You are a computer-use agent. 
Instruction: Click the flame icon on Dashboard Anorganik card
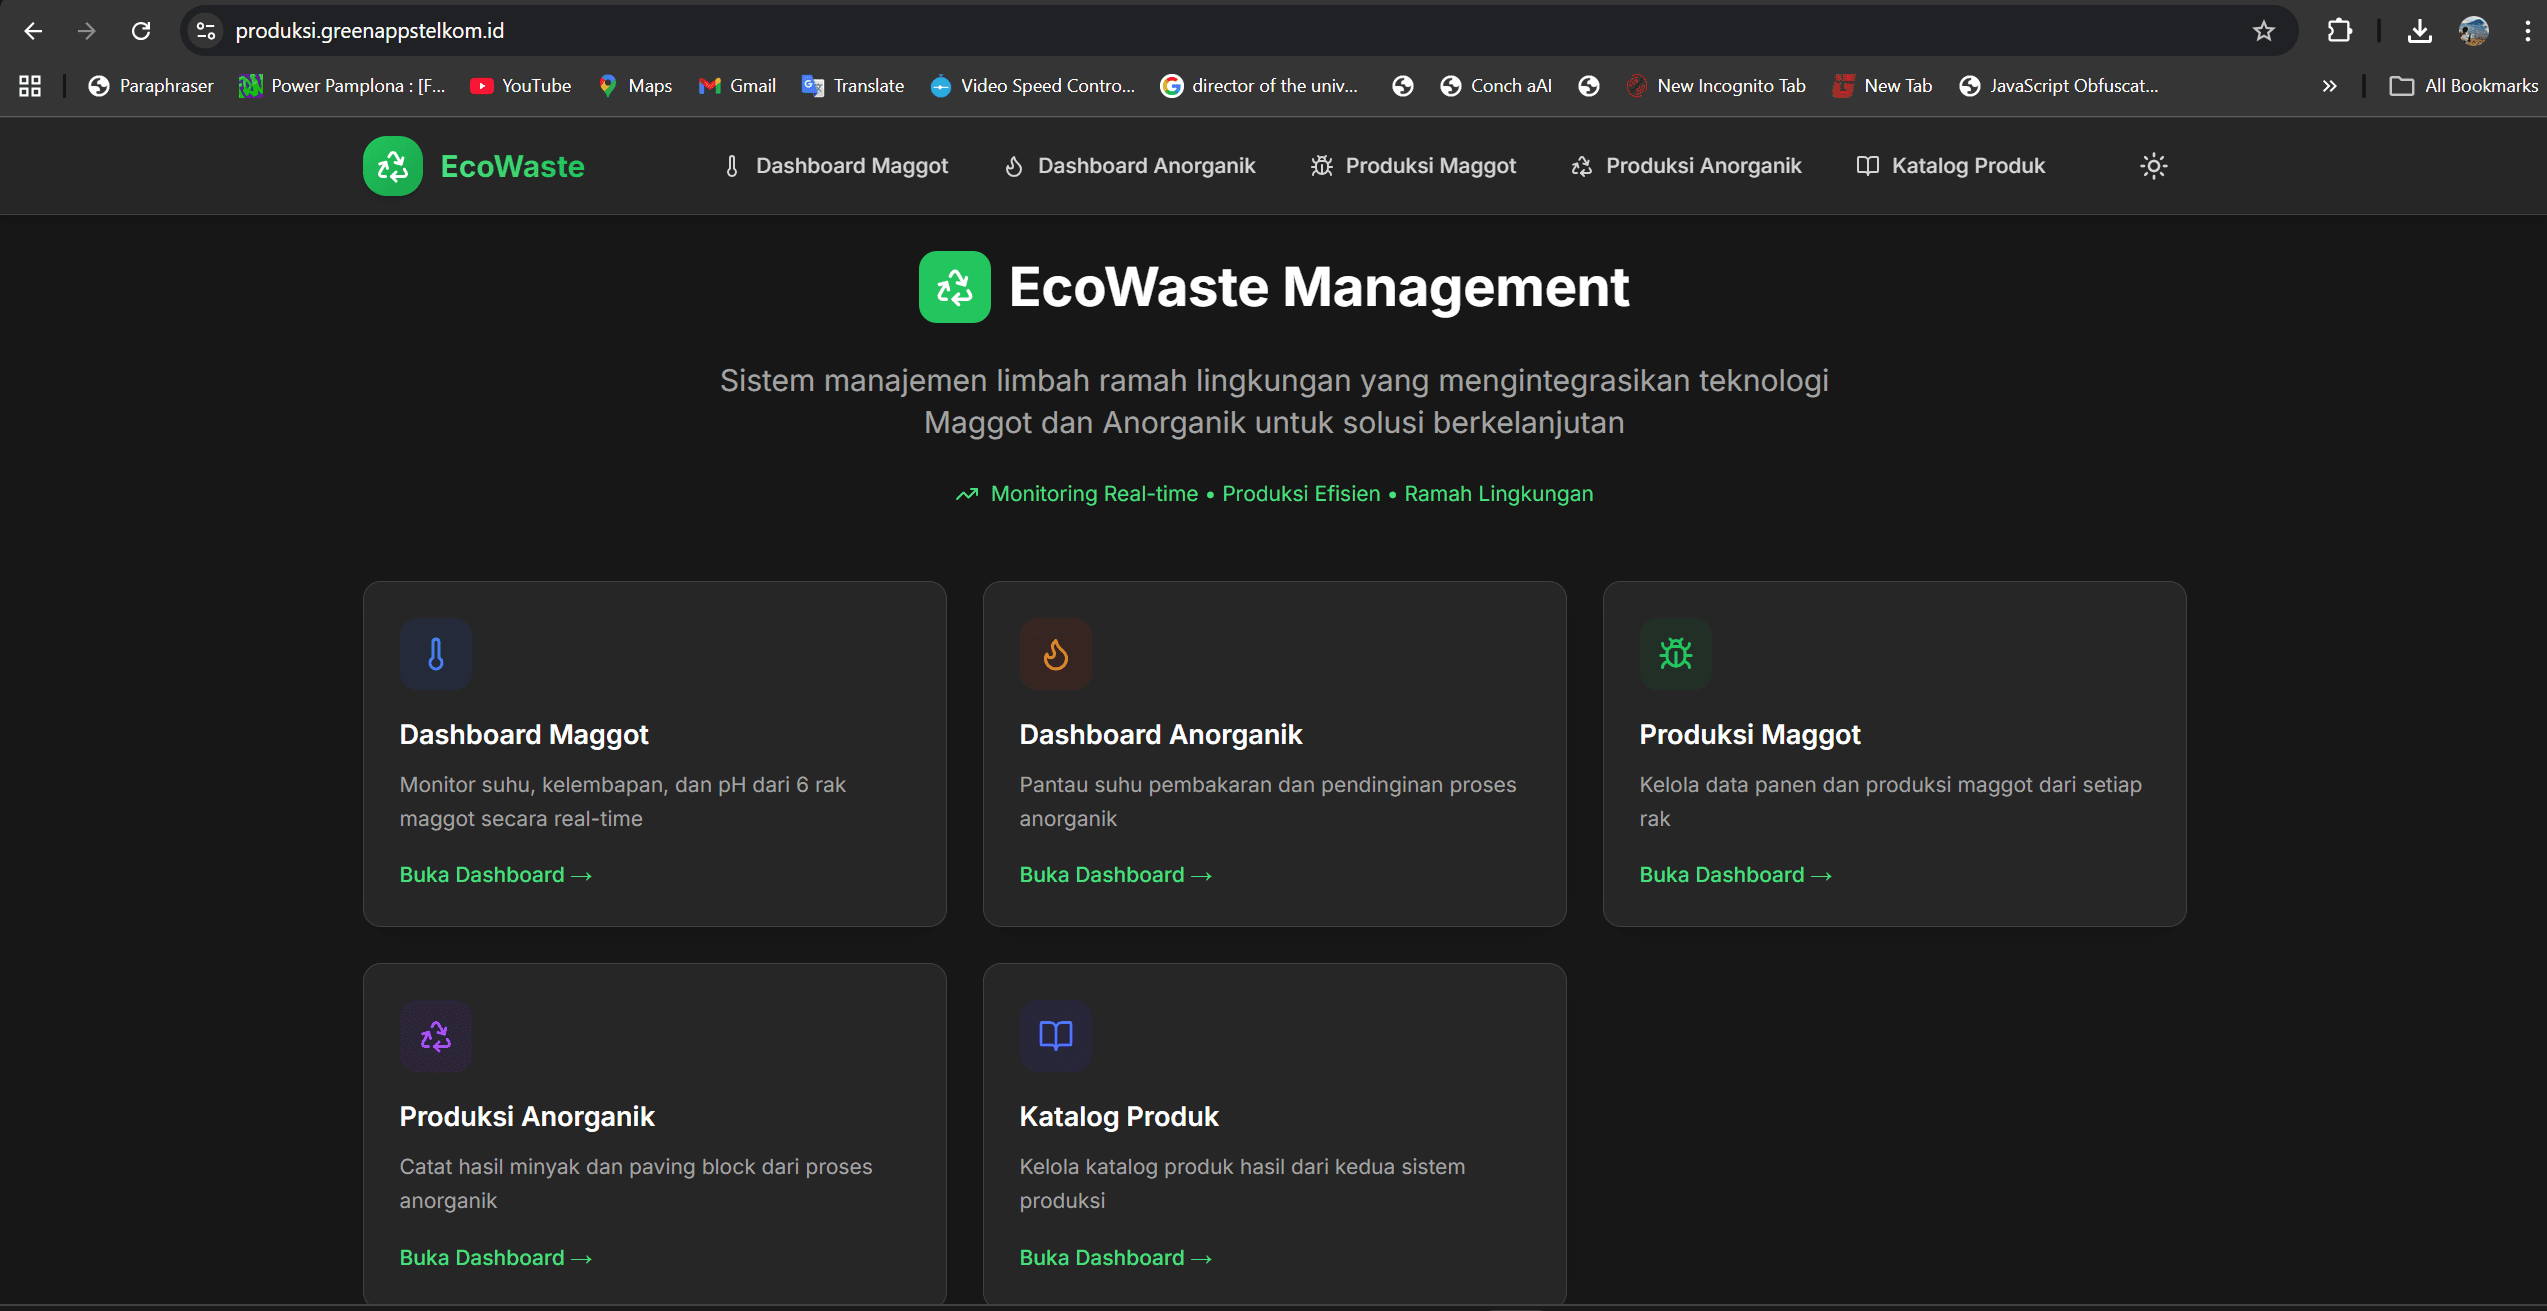(1055, 654)
